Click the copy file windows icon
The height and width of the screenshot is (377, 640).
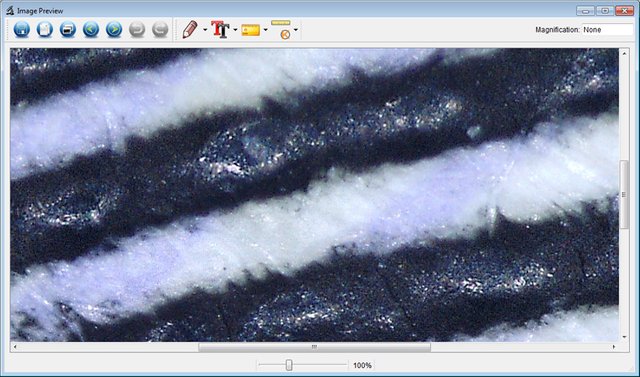pyautogui.click(x=68, y=29)
